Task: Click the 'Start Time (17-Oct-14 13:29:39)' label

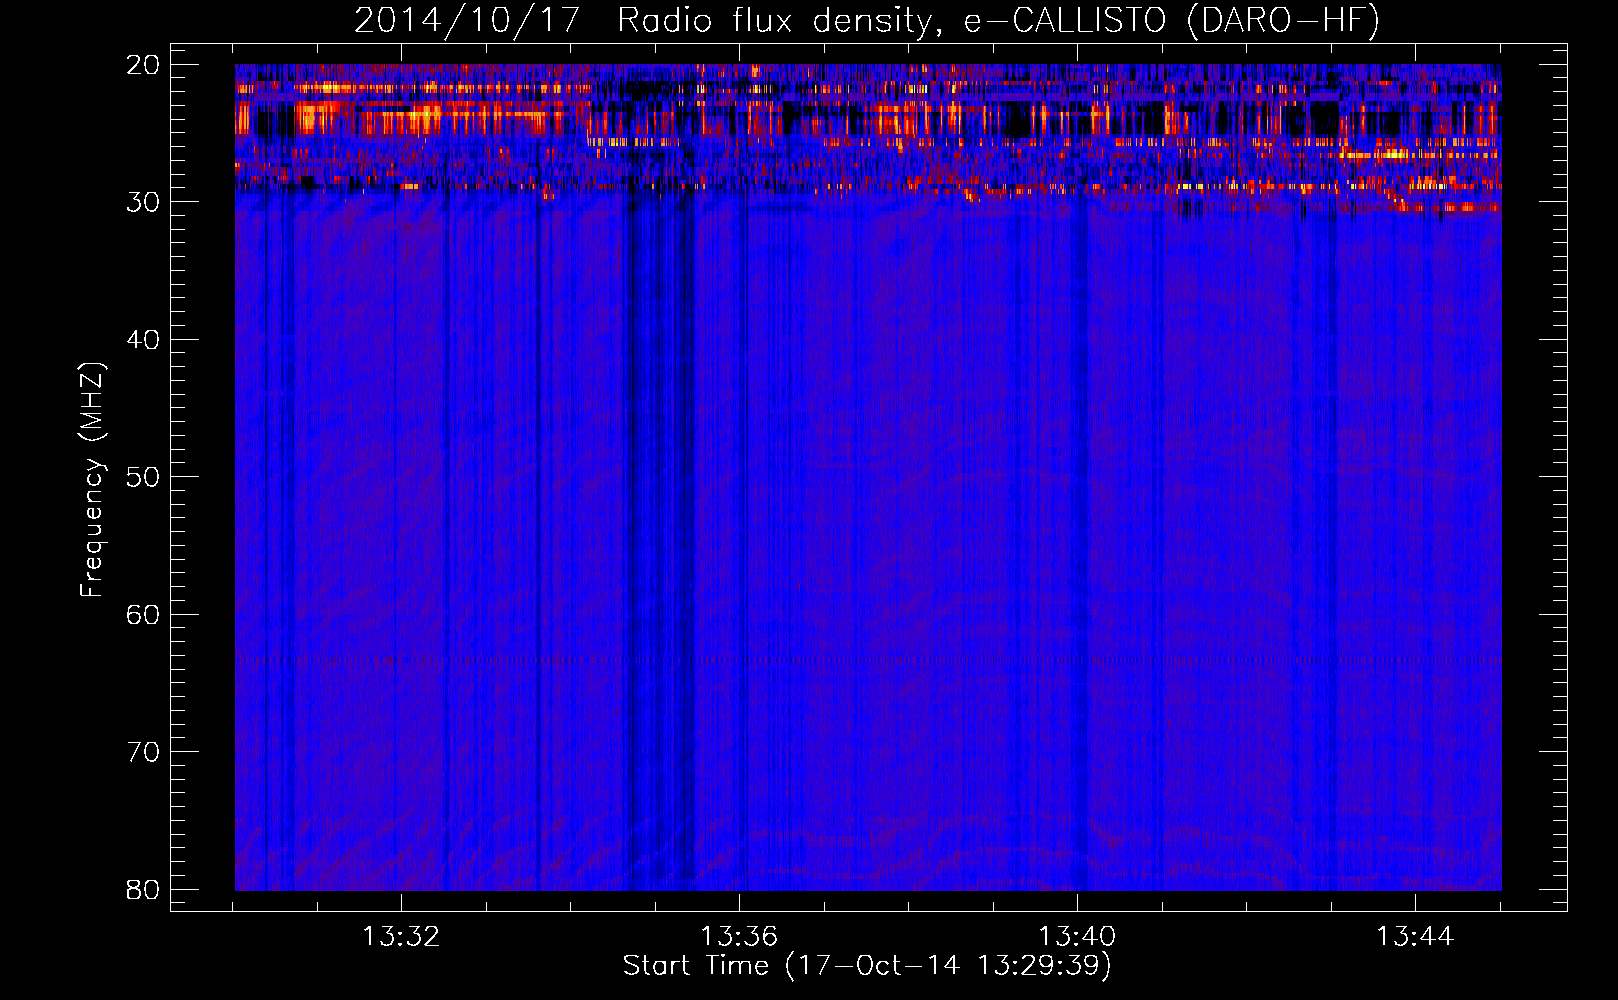Action: pyautogui.click(x=867, y=966)
